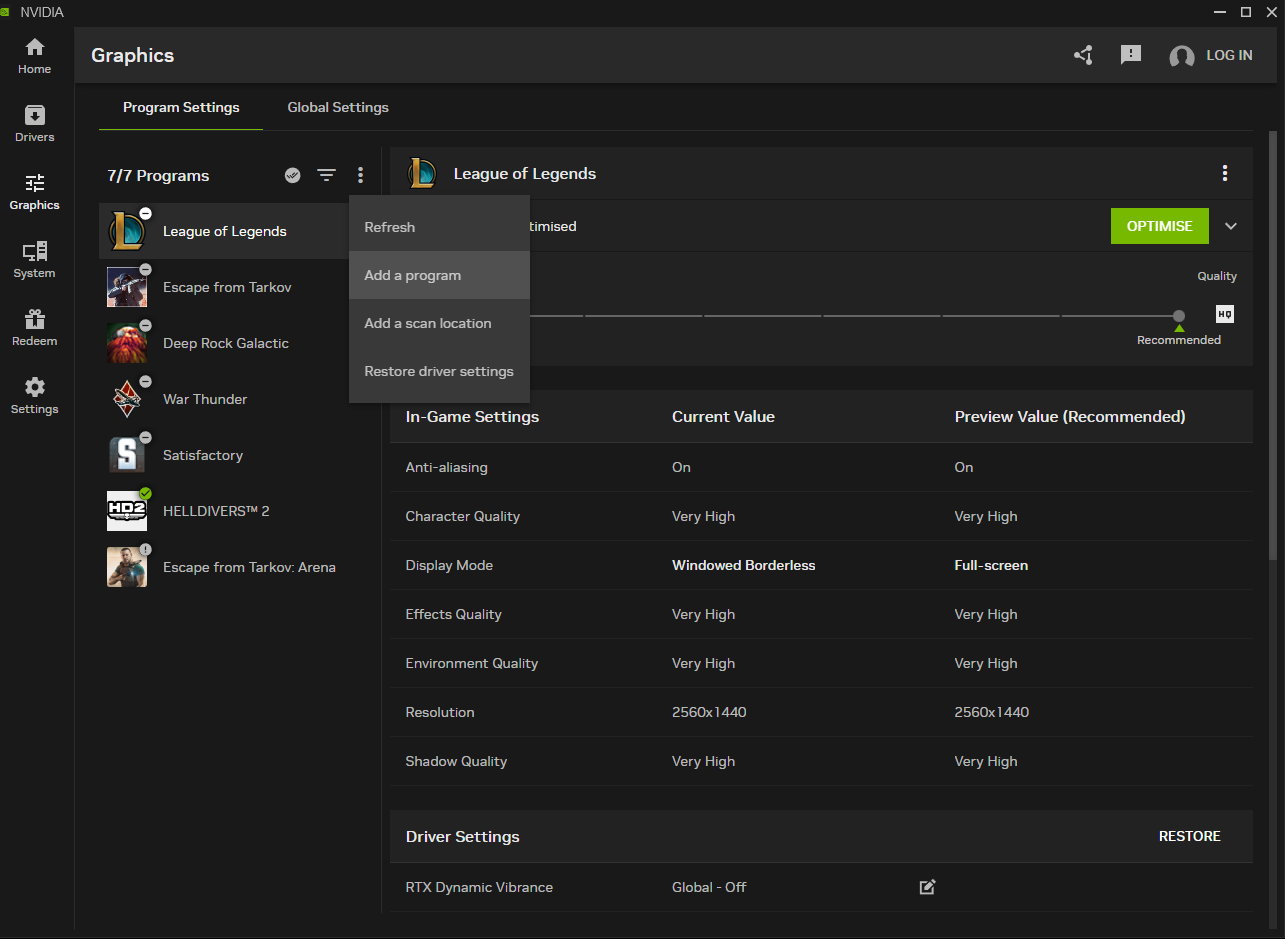Choose Refresh from the context menu
This screenshot has height=939, width=1285.
click(439, 227)
